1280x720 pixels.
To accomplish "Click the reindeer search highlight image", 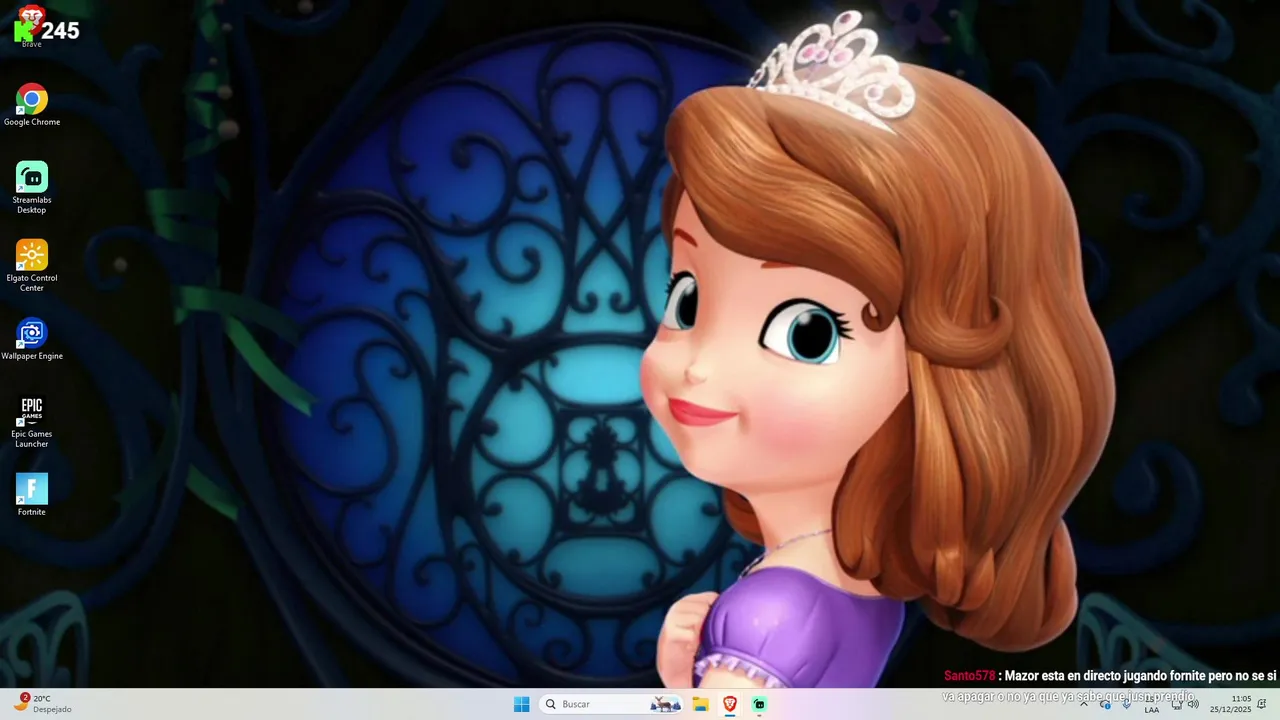I will 665,704.
